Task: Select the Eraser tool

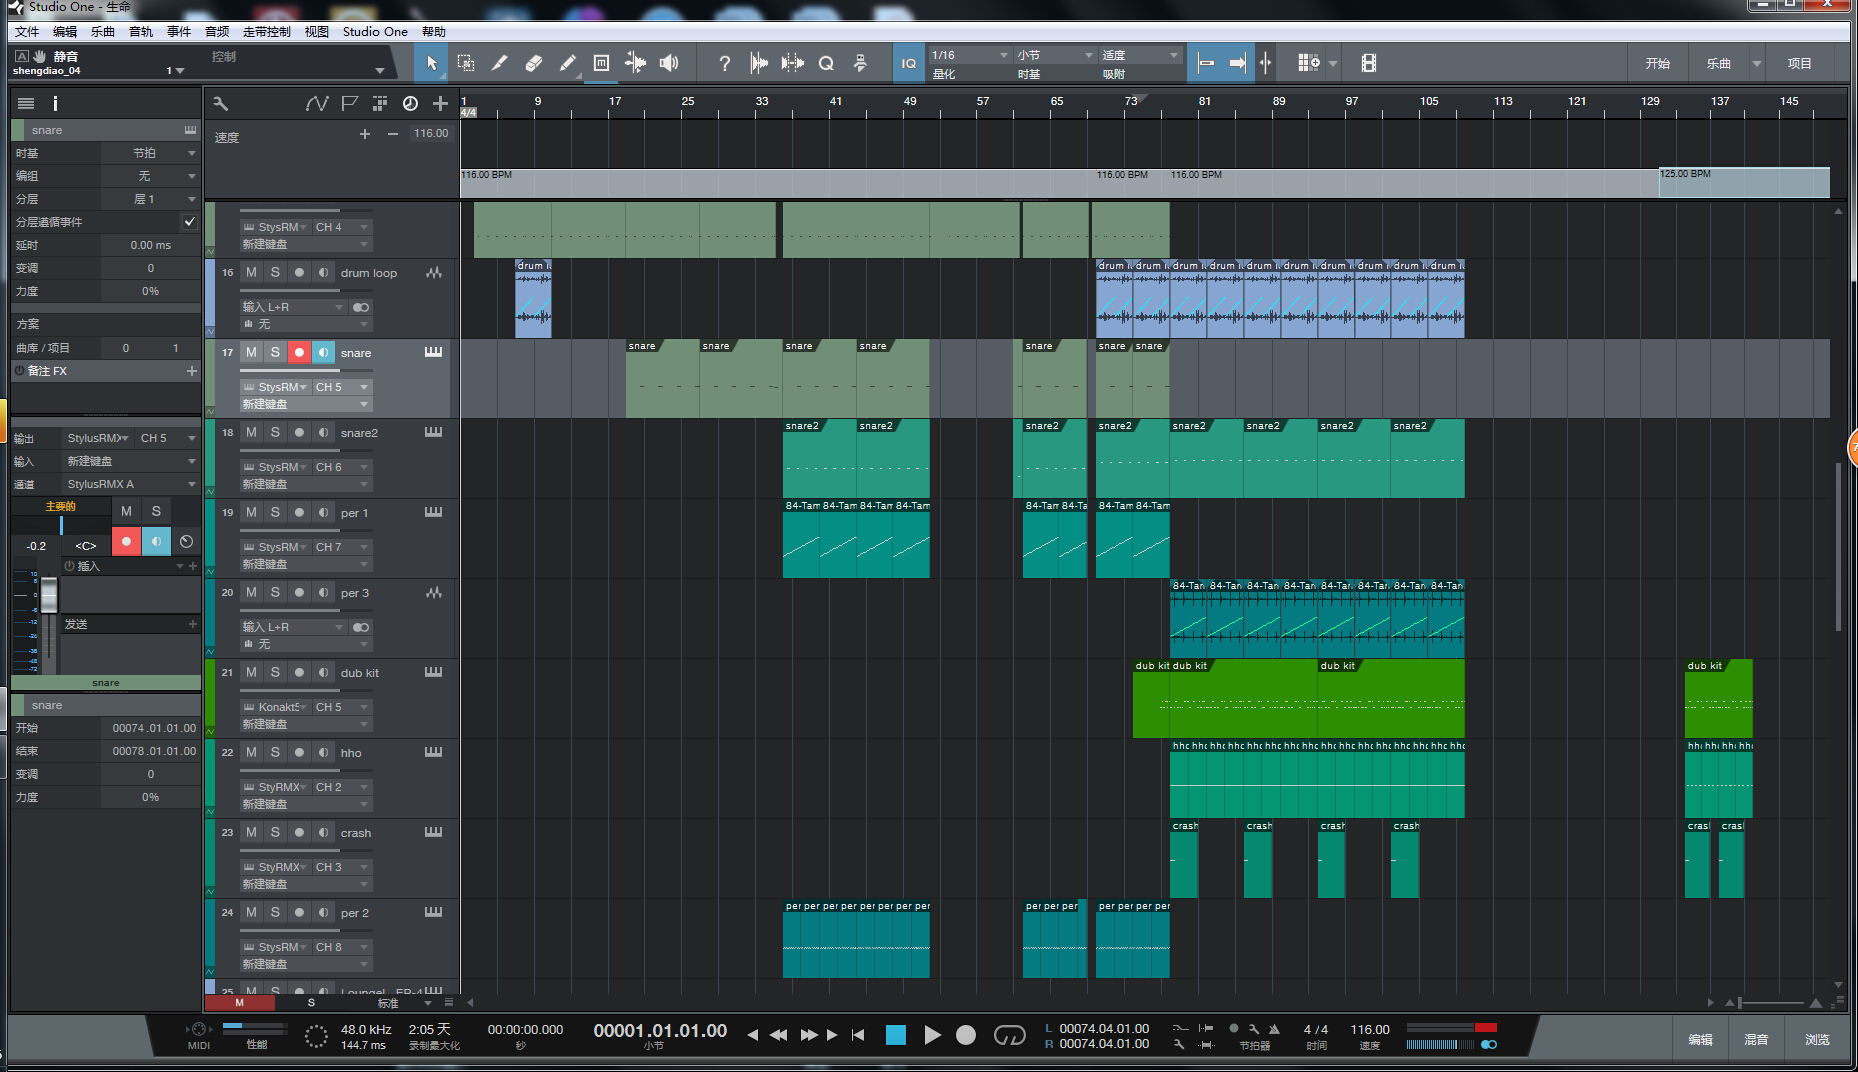Action: [533, 63]
